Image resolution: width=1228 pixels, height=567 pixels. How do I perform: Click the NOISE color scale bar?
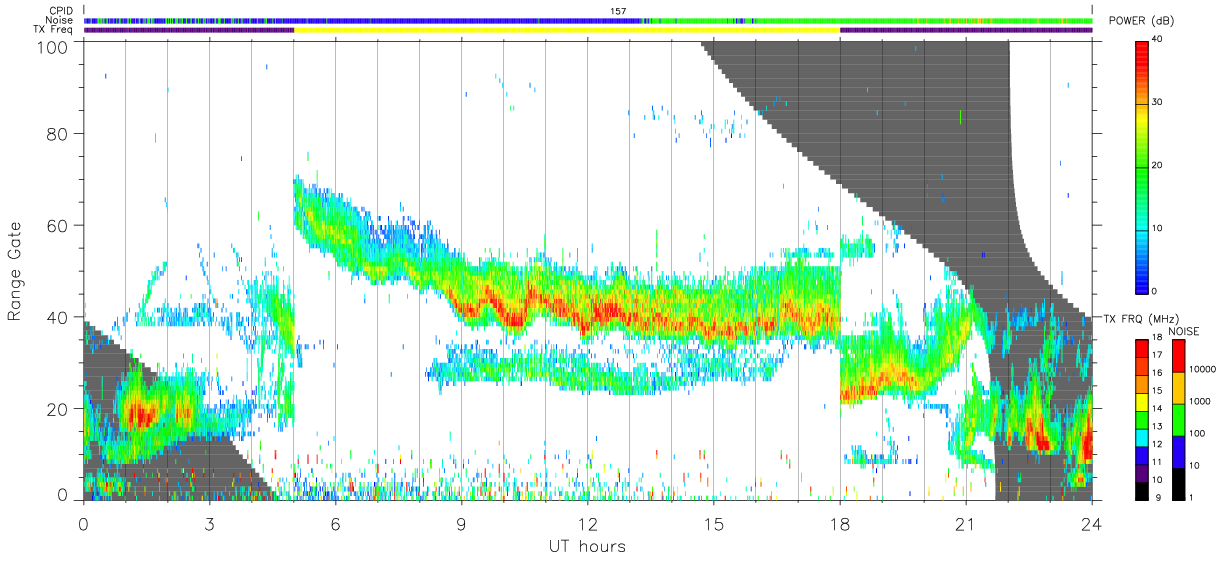point(1179,418)
